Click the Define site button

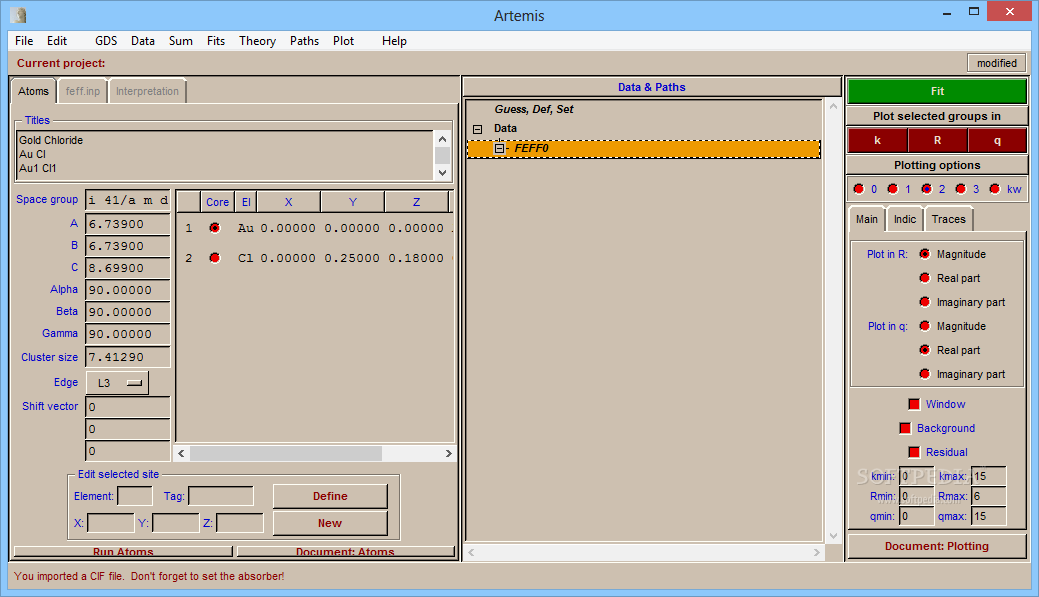(330, 496)
